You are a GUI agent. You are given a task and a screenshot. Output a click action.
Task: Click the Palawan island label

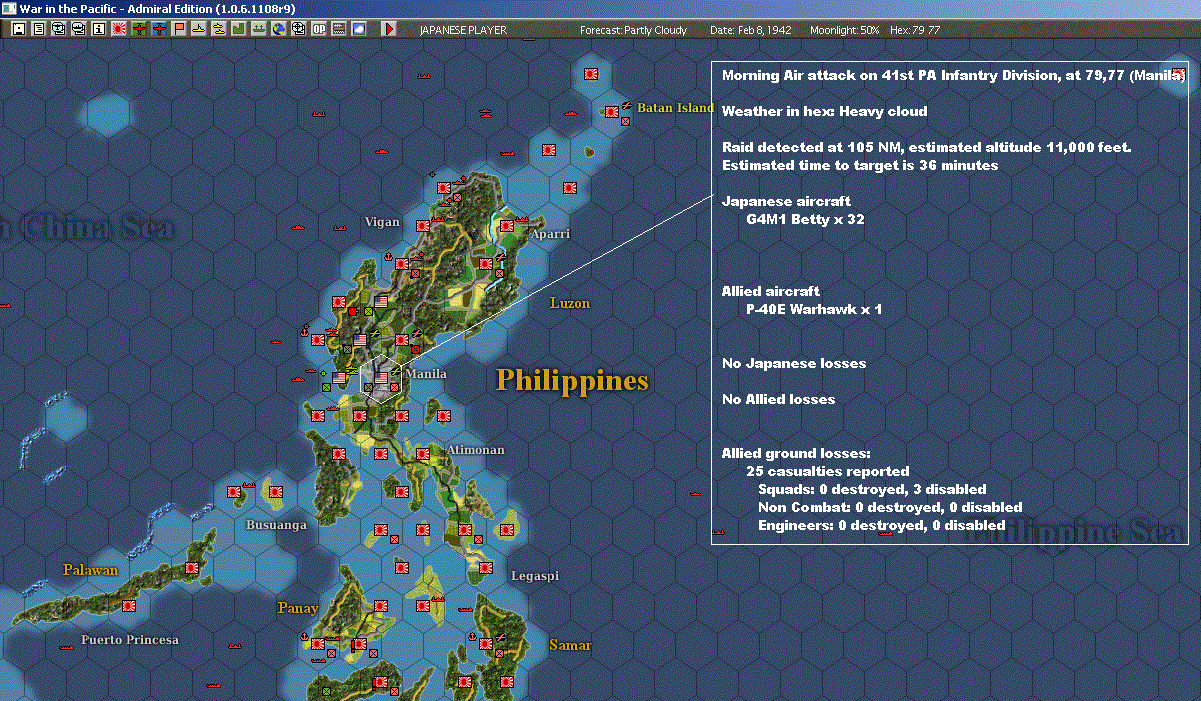(x=90, y=570)
